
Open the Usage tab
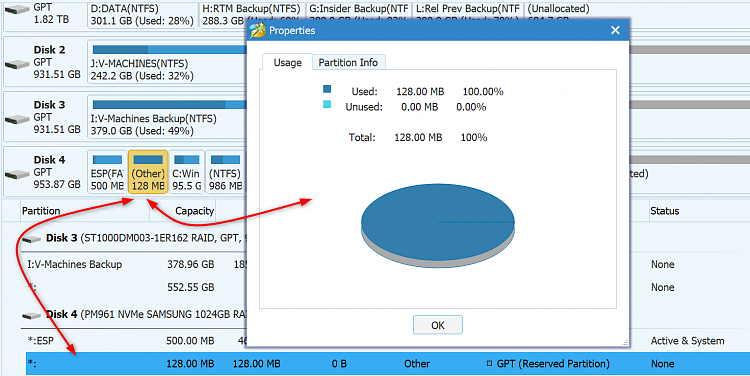(287, 62)
